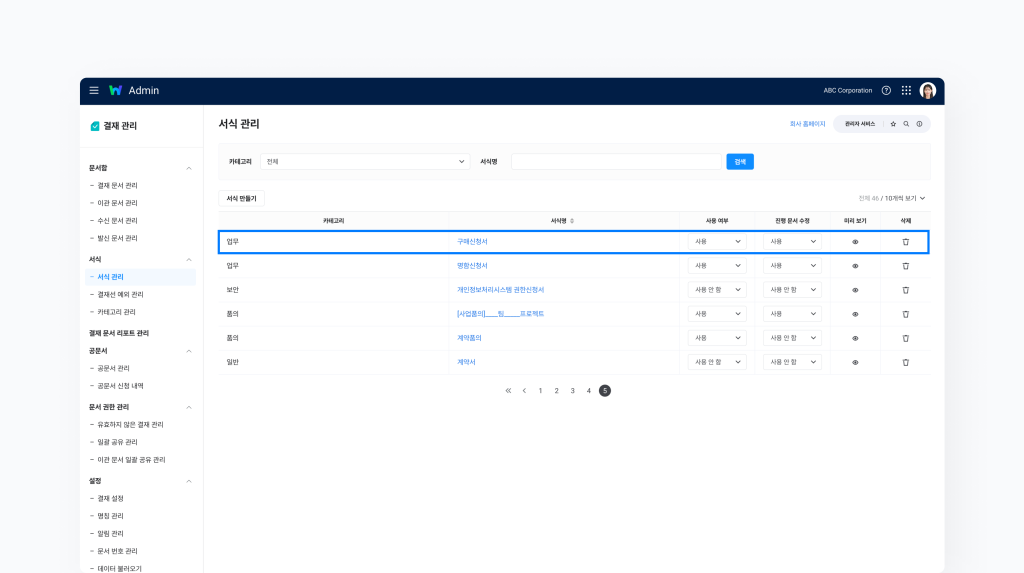Click the magnifier icon beside 관리자 서비스
Viewport: 1024px width, 573px height.
pos(906,124)
